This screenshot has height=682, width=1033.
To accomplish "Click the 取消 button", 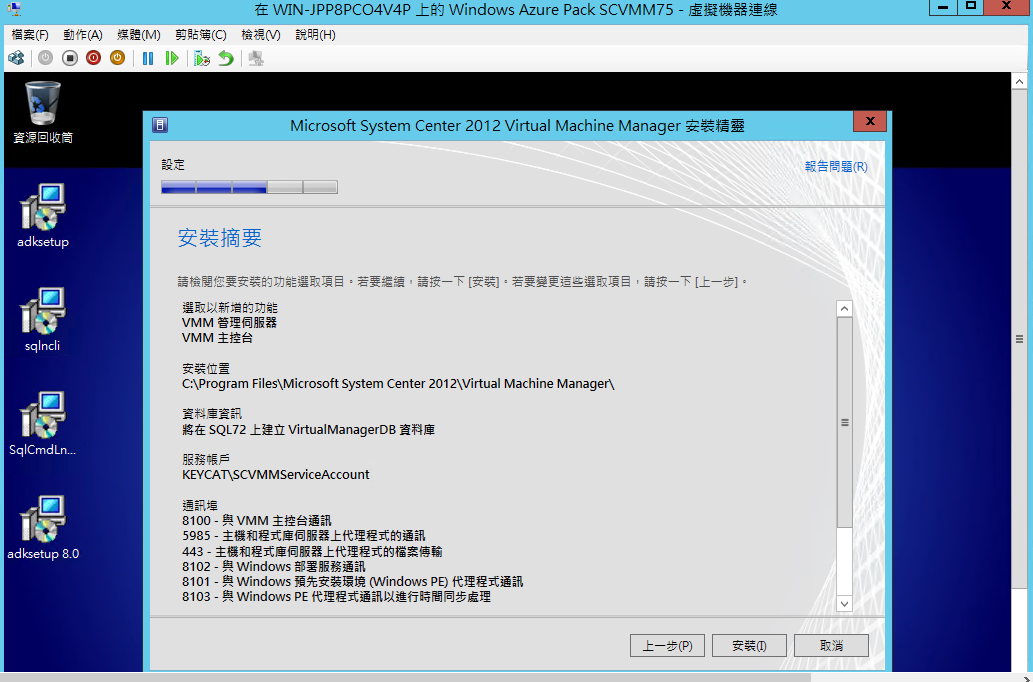I will (x=831, y=646).
